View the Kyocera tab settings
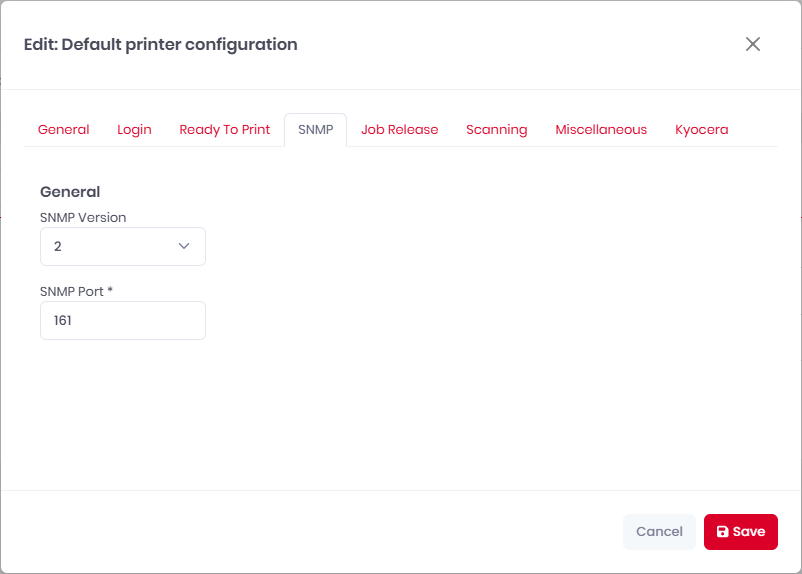Screen dimensions: 802x574 [701, 130]
